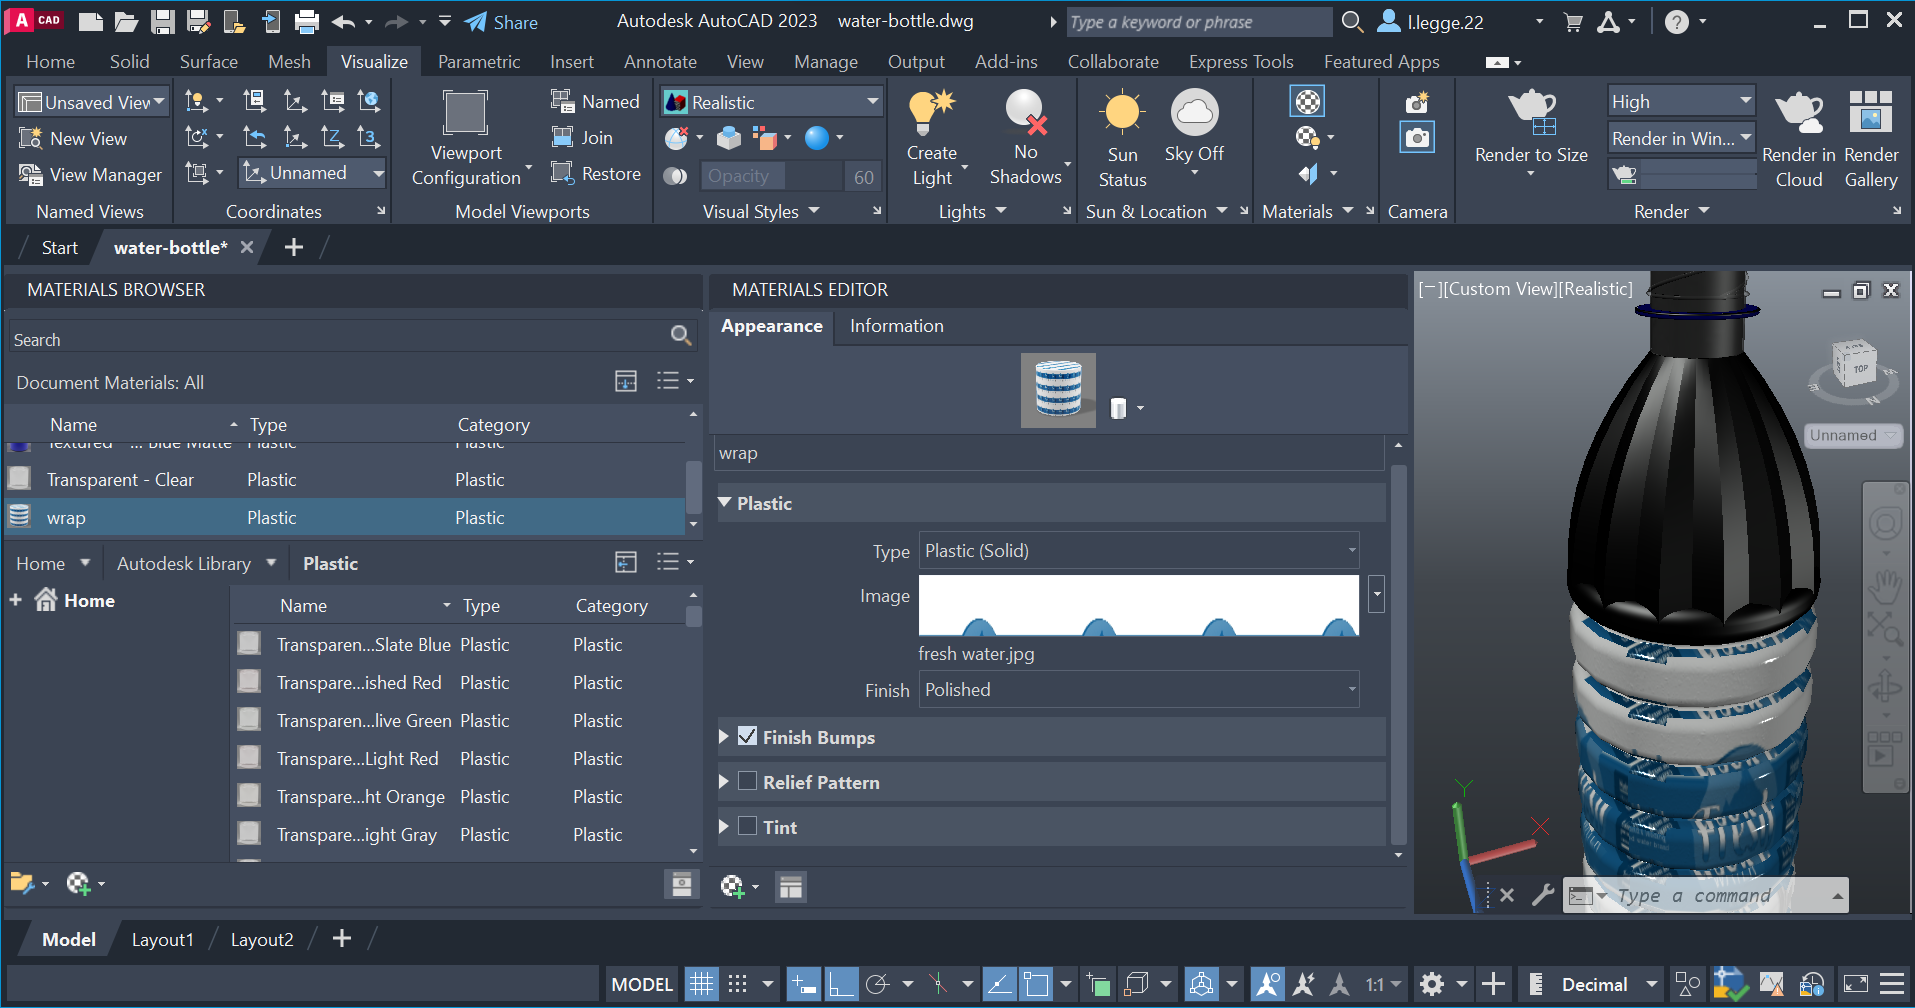This screenshot has width=1915, height=1008.
Task: Click the Customization menu status bar icon
Action: (x=1892, y=985)
